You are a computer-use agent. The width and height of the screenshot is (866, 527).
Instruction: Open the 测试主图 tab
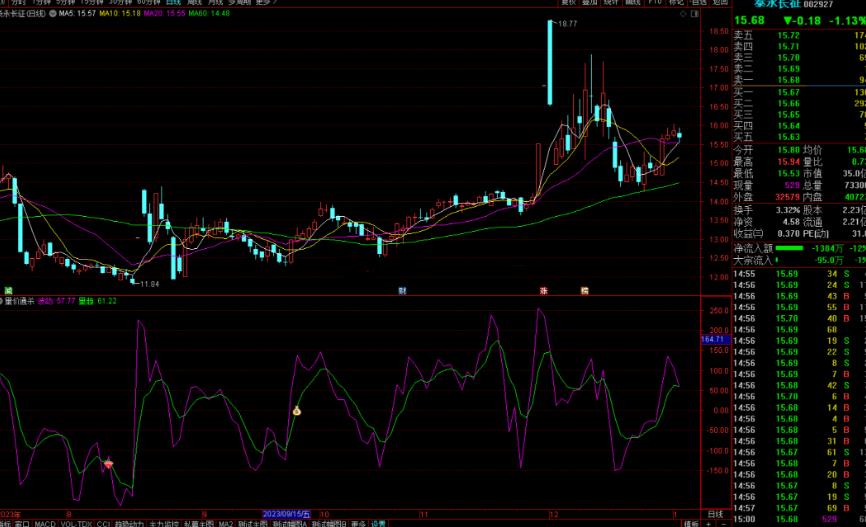coord(253,523)
